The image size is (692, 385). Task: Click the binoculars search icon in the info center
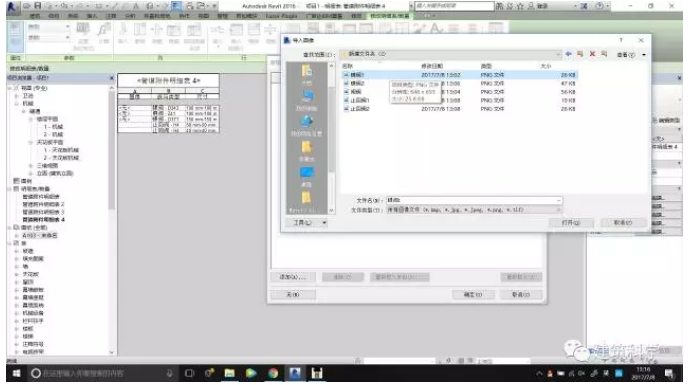point(500,6)
